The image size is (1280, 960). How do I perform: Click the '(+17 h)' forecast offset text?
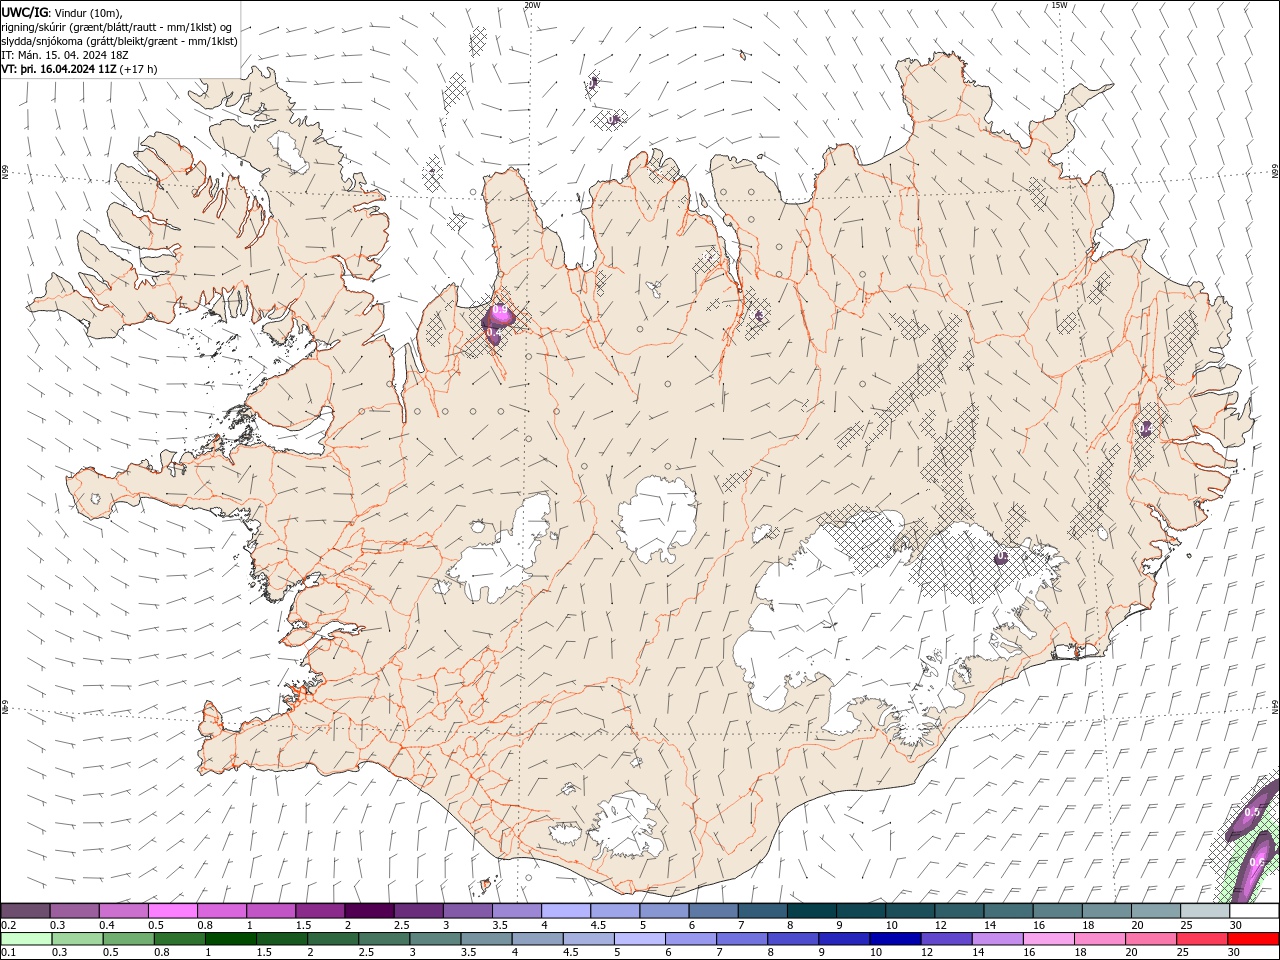(138, 70)
